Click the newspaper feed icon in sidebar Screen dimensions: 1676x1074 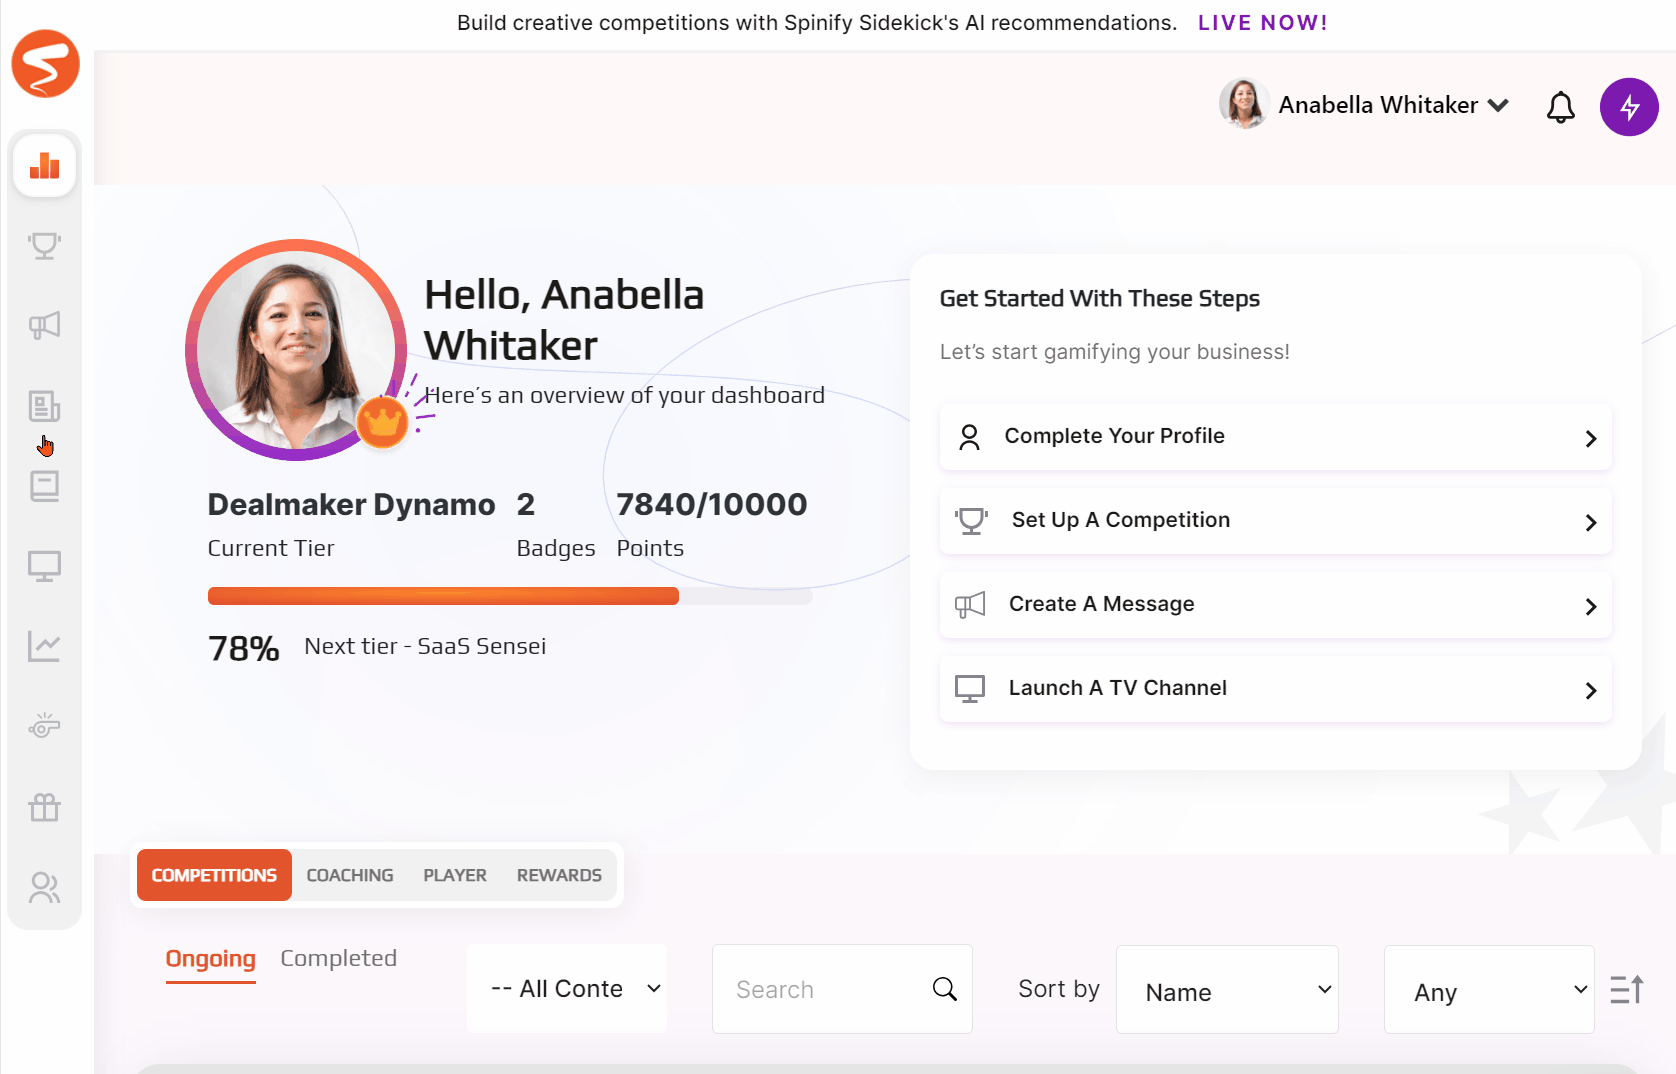[x=44, y=406]
